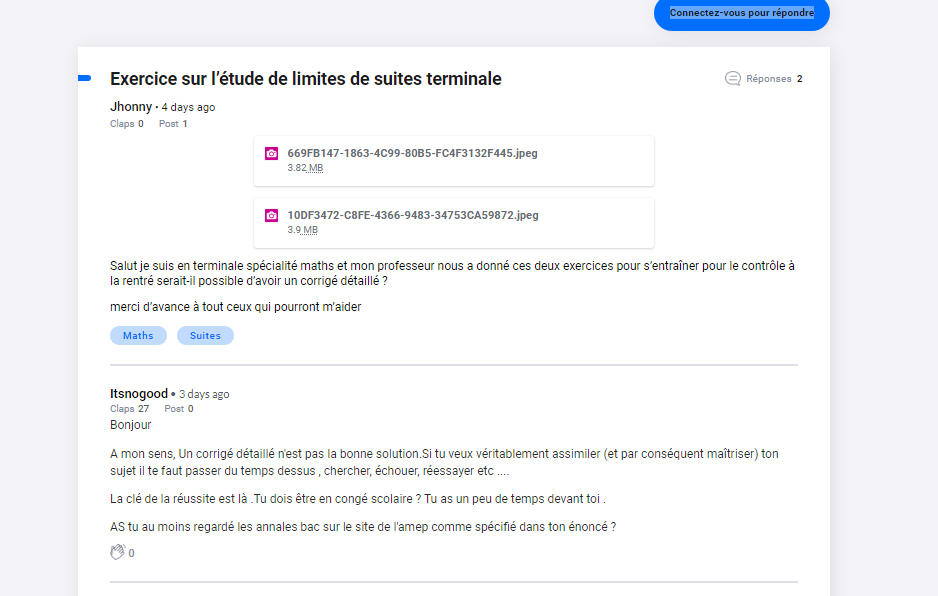
Task: Open the 10DF3472-C8FE-4366 jpeg file link
Action: (412, 215)
